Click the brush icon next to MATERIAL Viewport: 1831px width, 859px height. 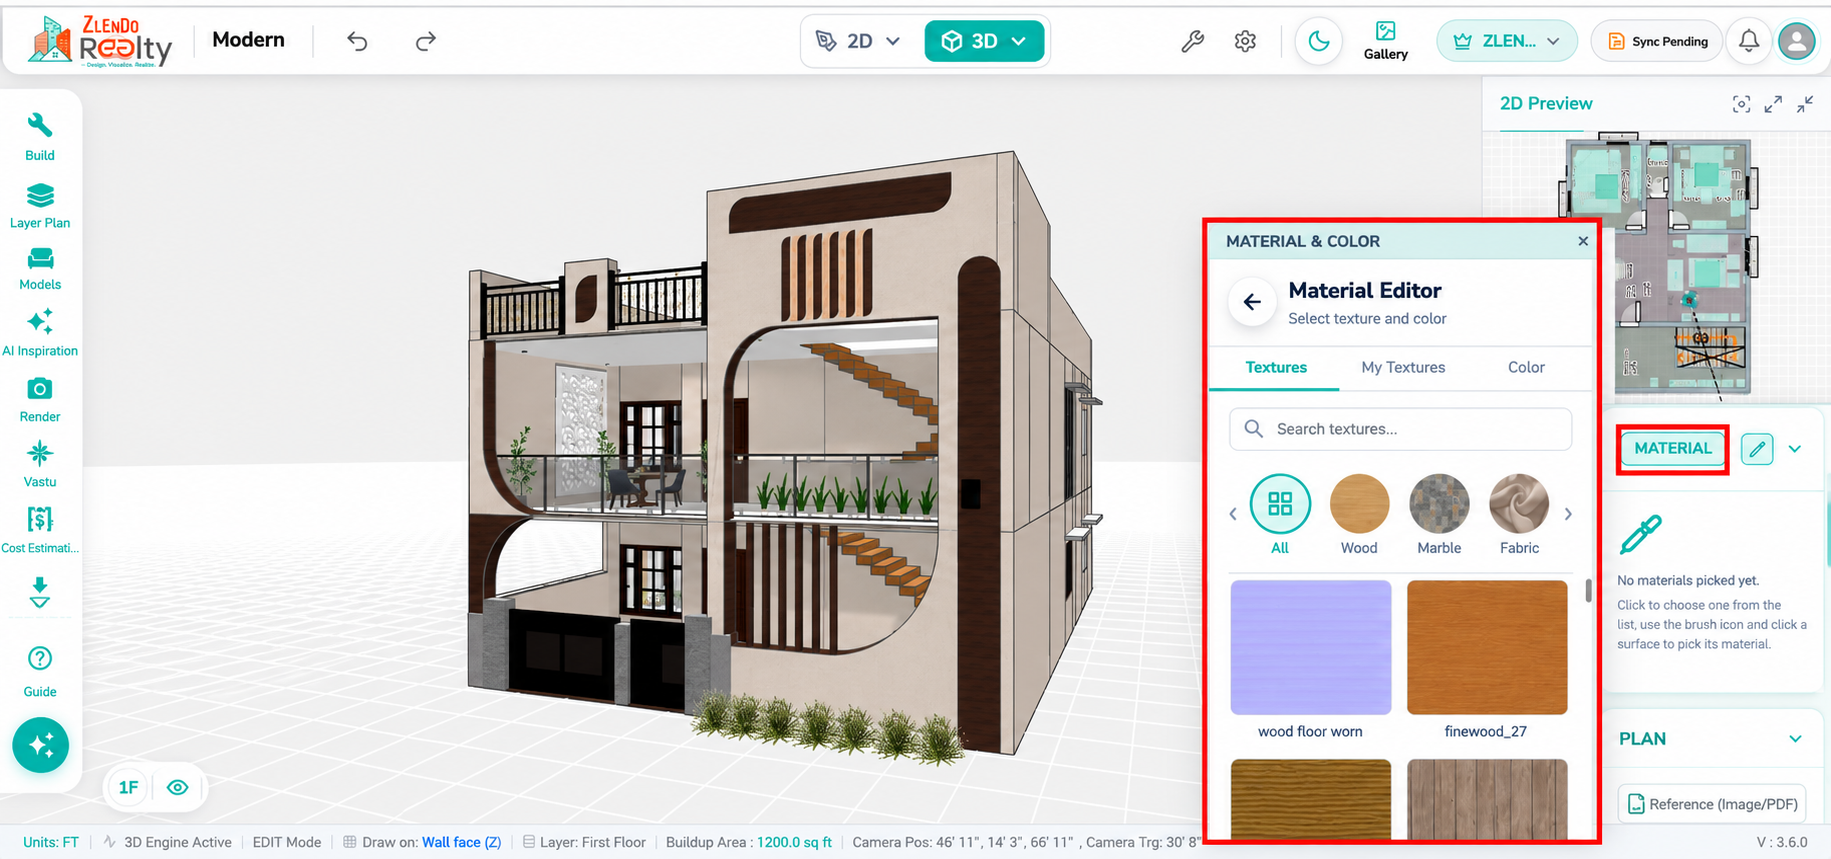1757,449
